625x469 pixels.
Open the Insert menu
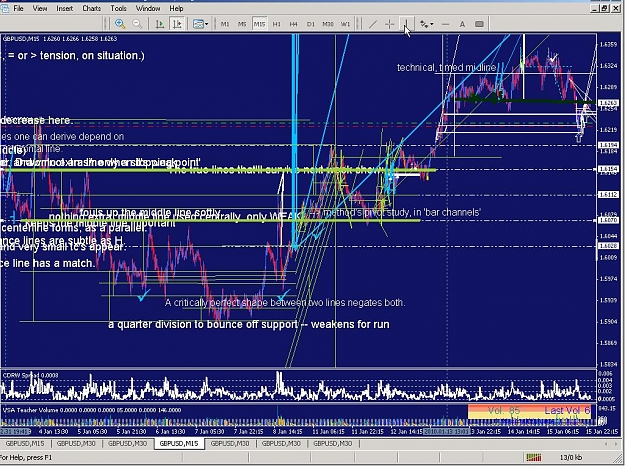click(x=65, y=8)
